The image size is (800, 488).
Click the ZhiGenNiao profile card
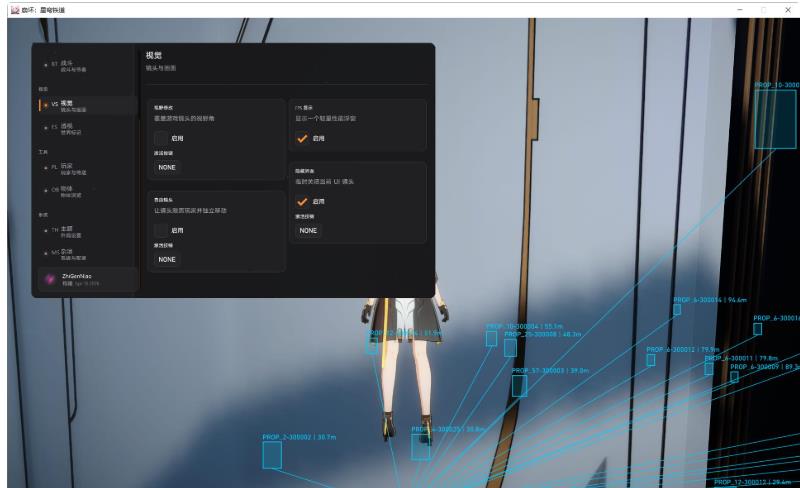[x=88, y=279]
